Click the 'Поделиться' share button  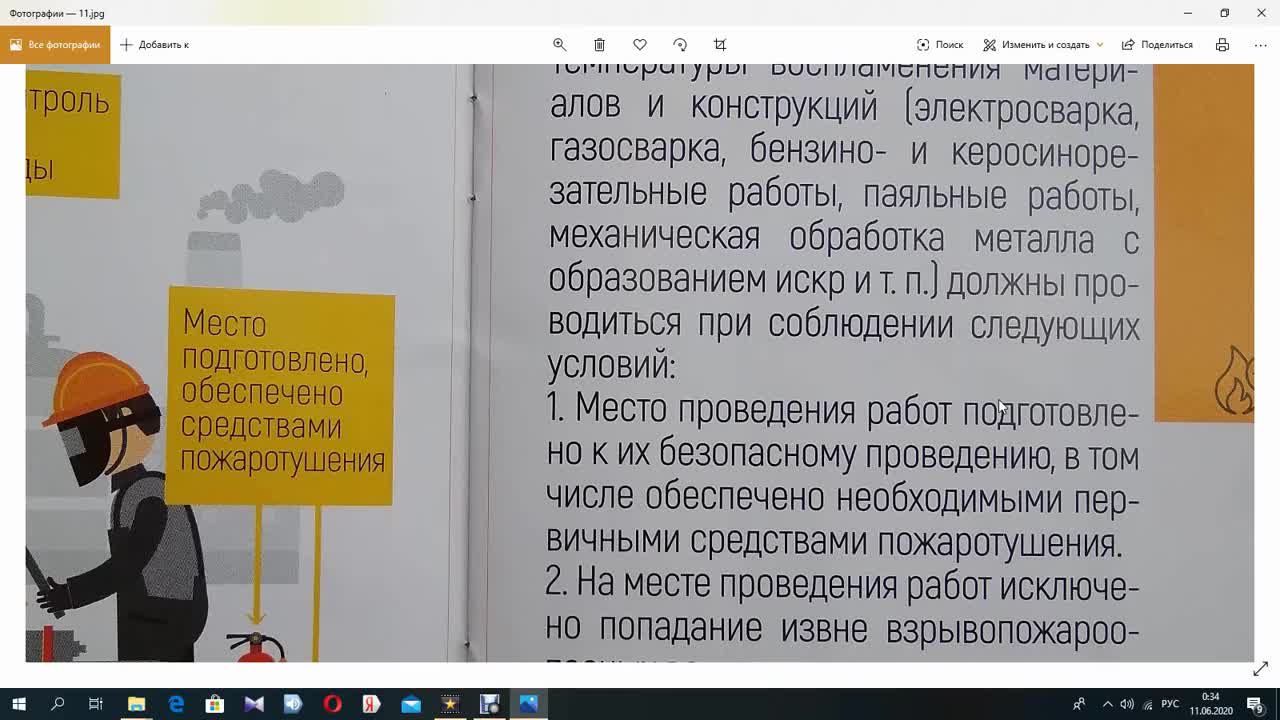[x=1157, y=45]
